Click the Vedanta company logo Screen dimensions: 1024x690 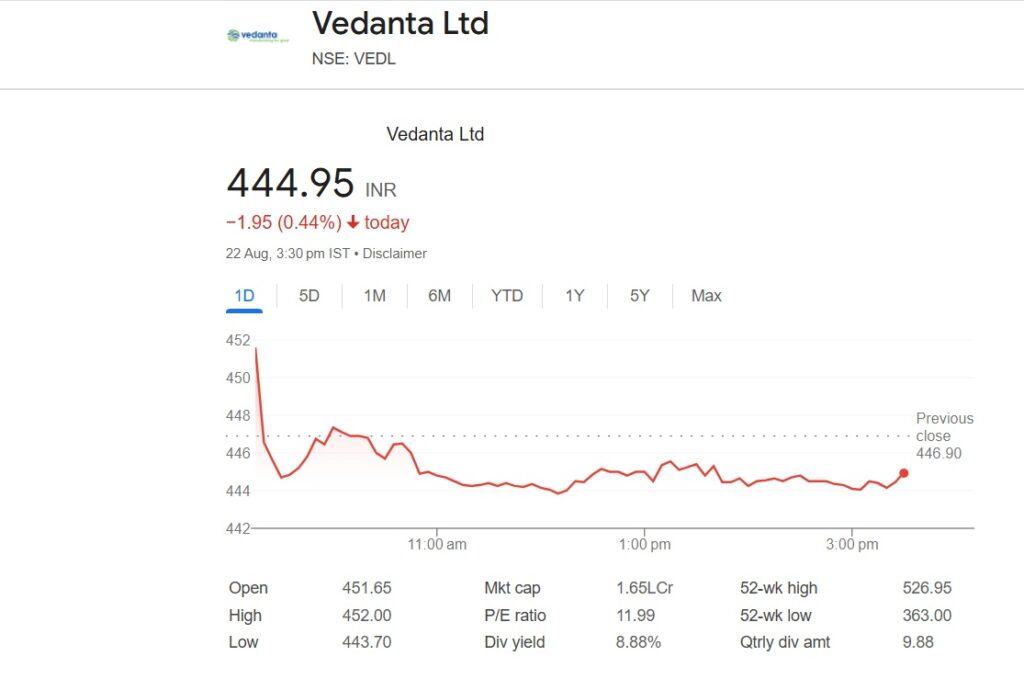258,36
